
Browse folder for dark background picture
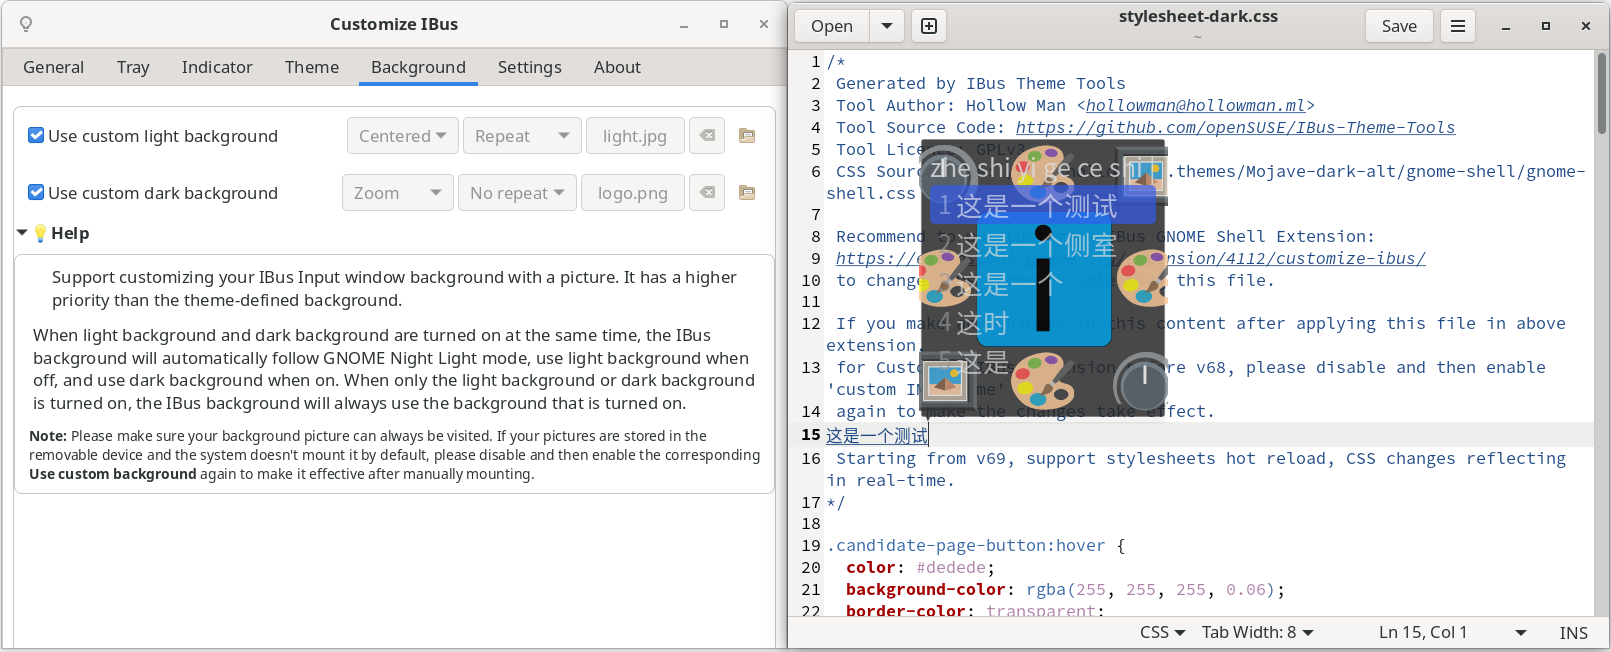(747, 193)
